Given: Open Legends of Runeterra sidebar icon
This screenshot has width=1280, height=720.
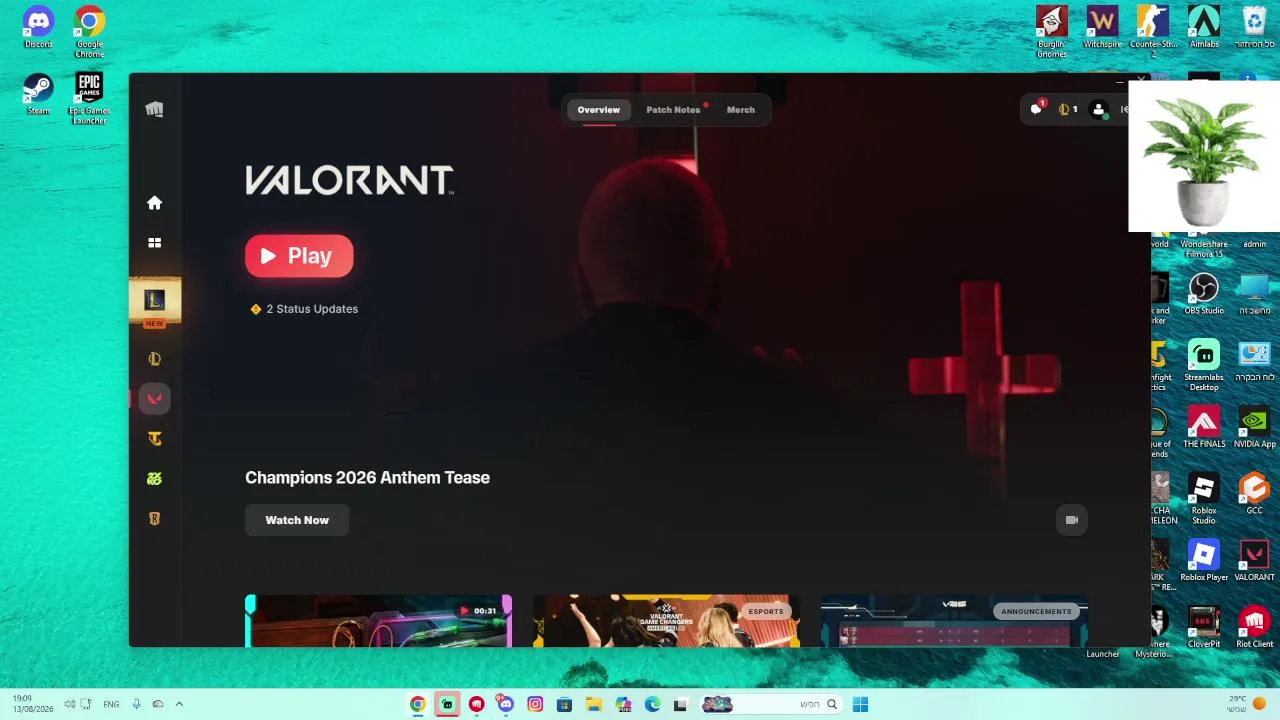Looking at the screenshot, I should (x=154, y=519).
